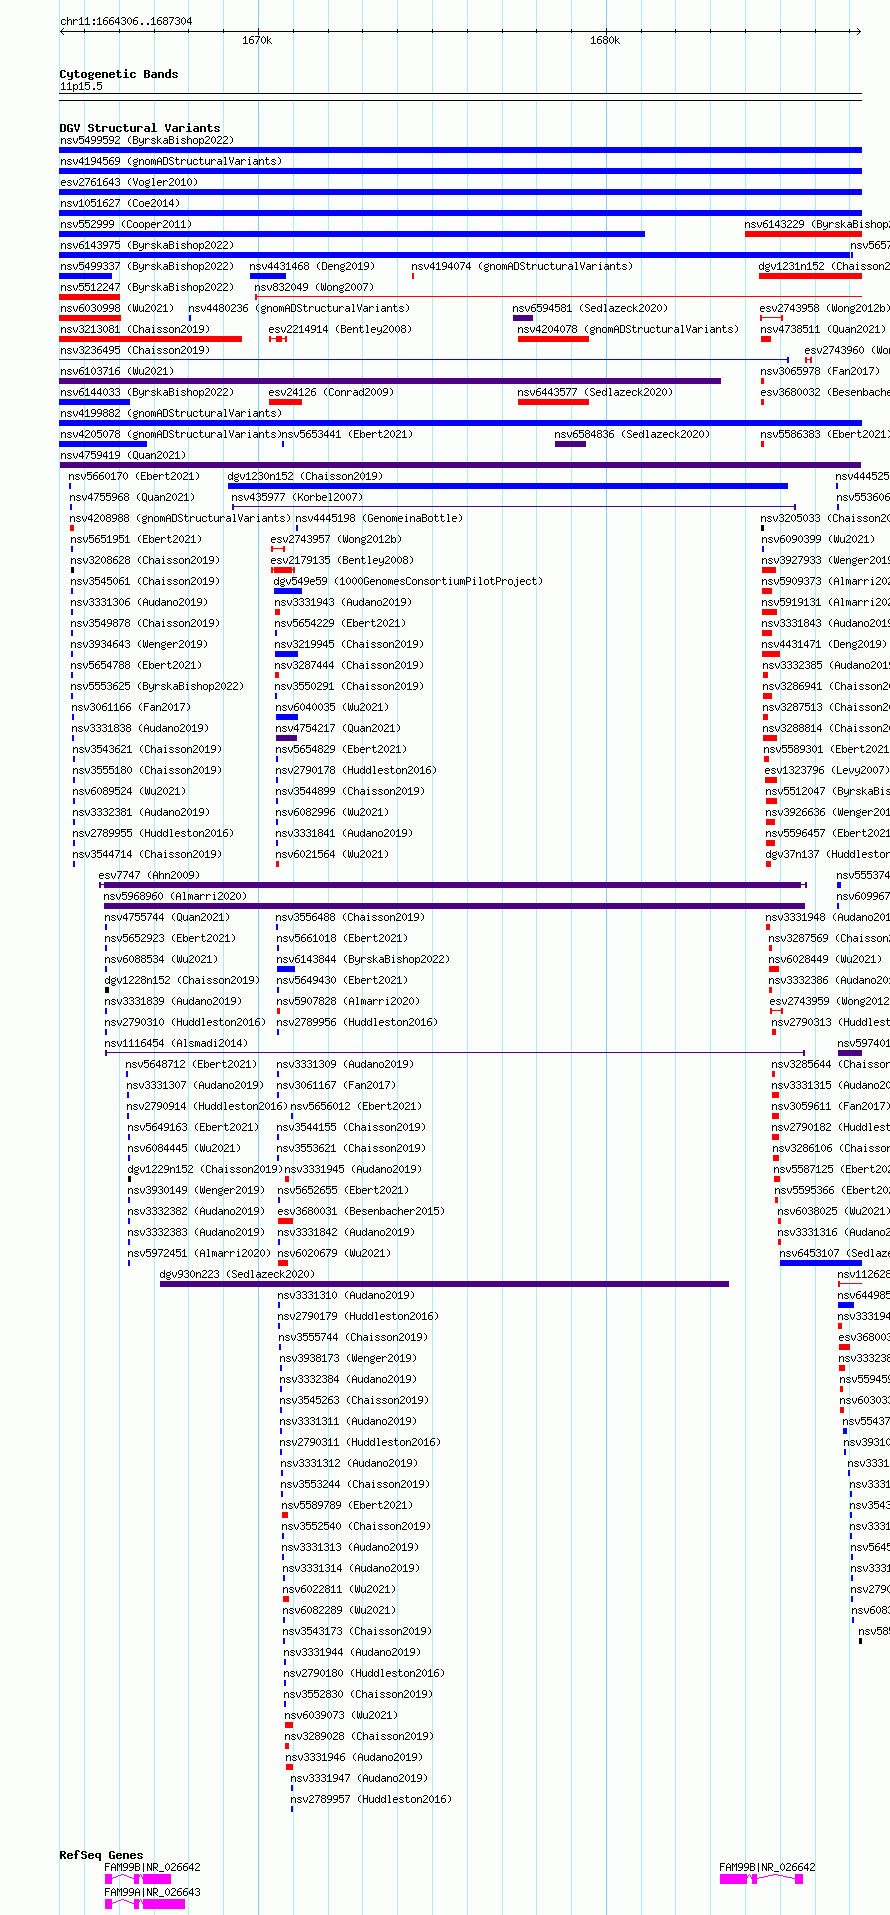Screen dimensions: 890x1915
Task: Open nsv435977 (Korbel2007) variant
Action: [x=297, y=497]
